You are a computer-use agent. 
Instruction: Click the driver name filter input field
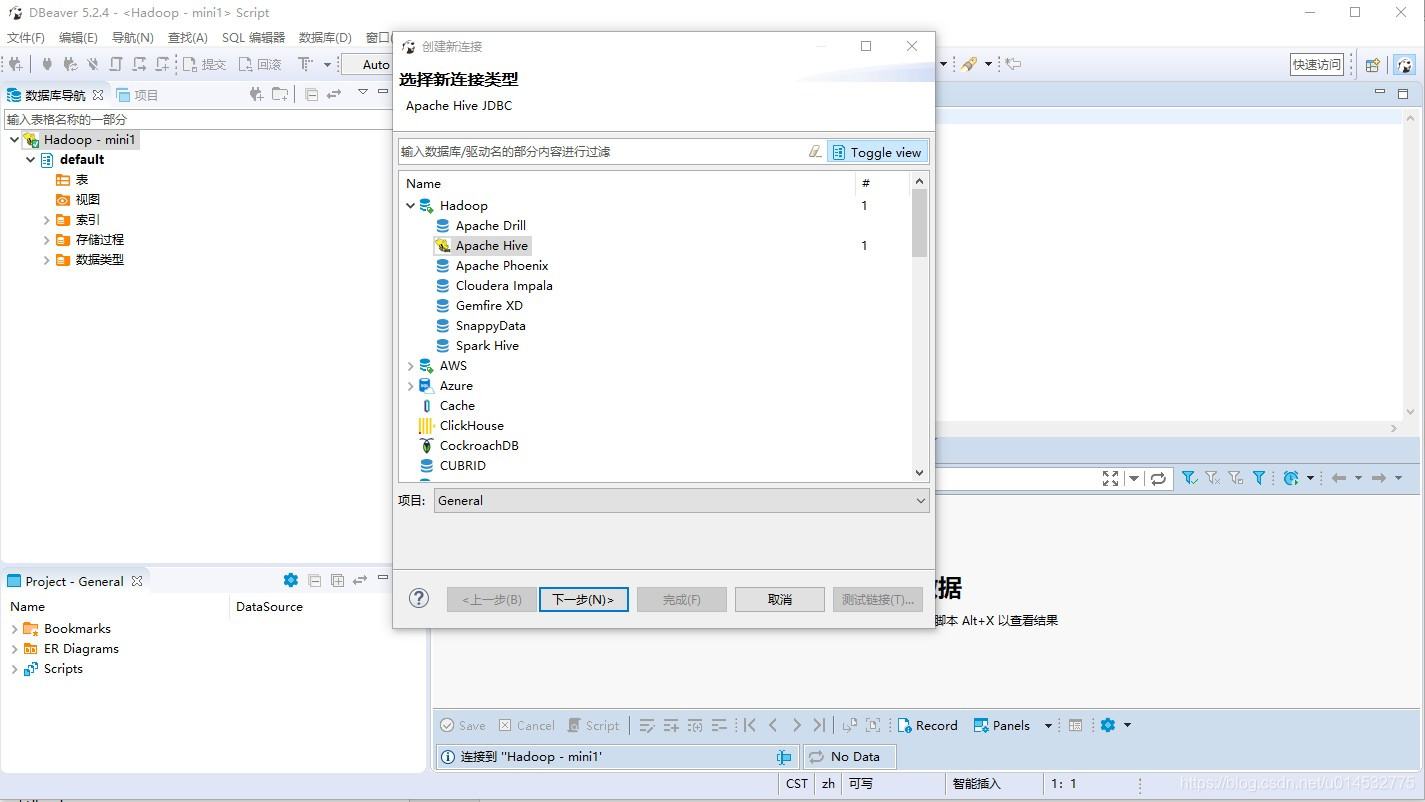point(603,152)
